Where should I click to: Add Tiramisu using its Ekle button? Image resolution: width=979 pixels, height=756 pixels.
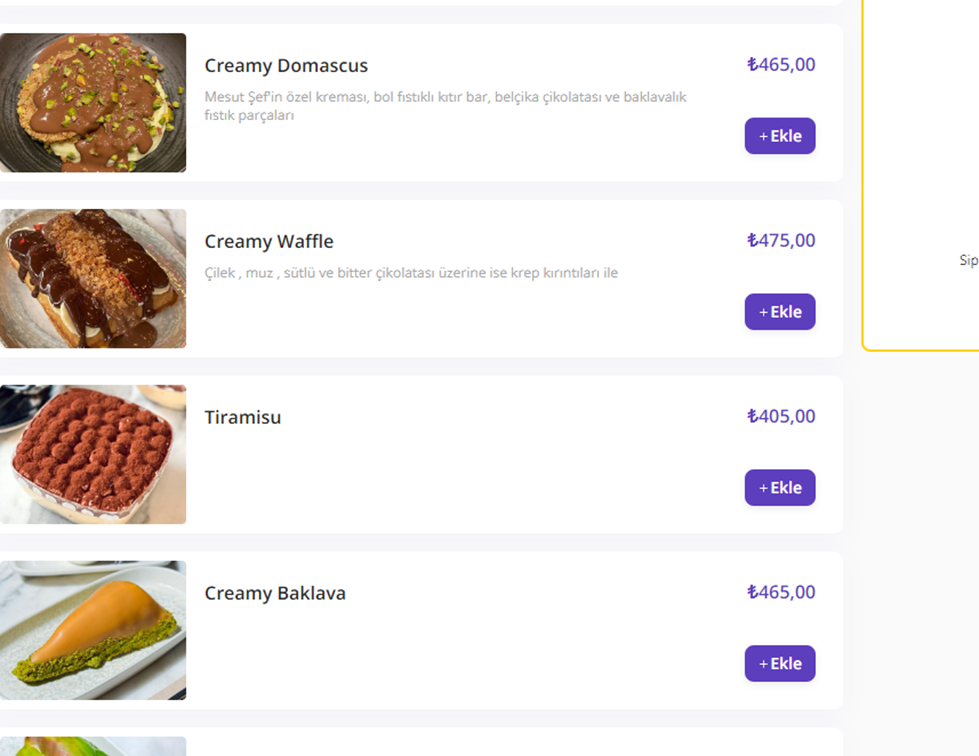(x=779, y=488)
